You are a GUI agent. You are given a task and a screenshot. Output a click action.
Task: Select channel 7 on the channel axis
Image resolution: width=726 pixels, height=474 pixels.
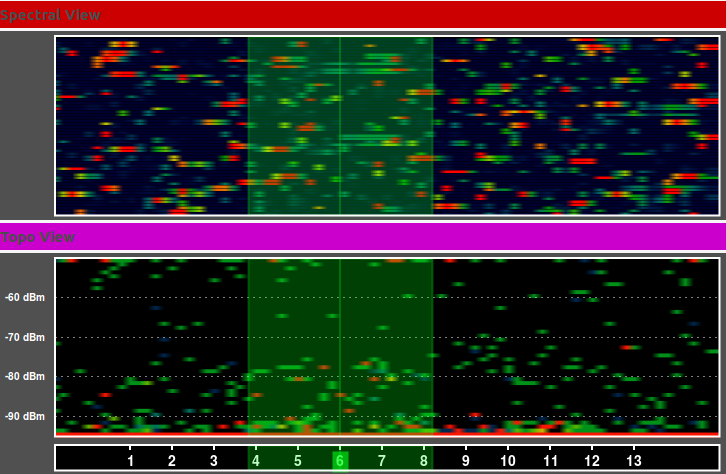[382, 461]
